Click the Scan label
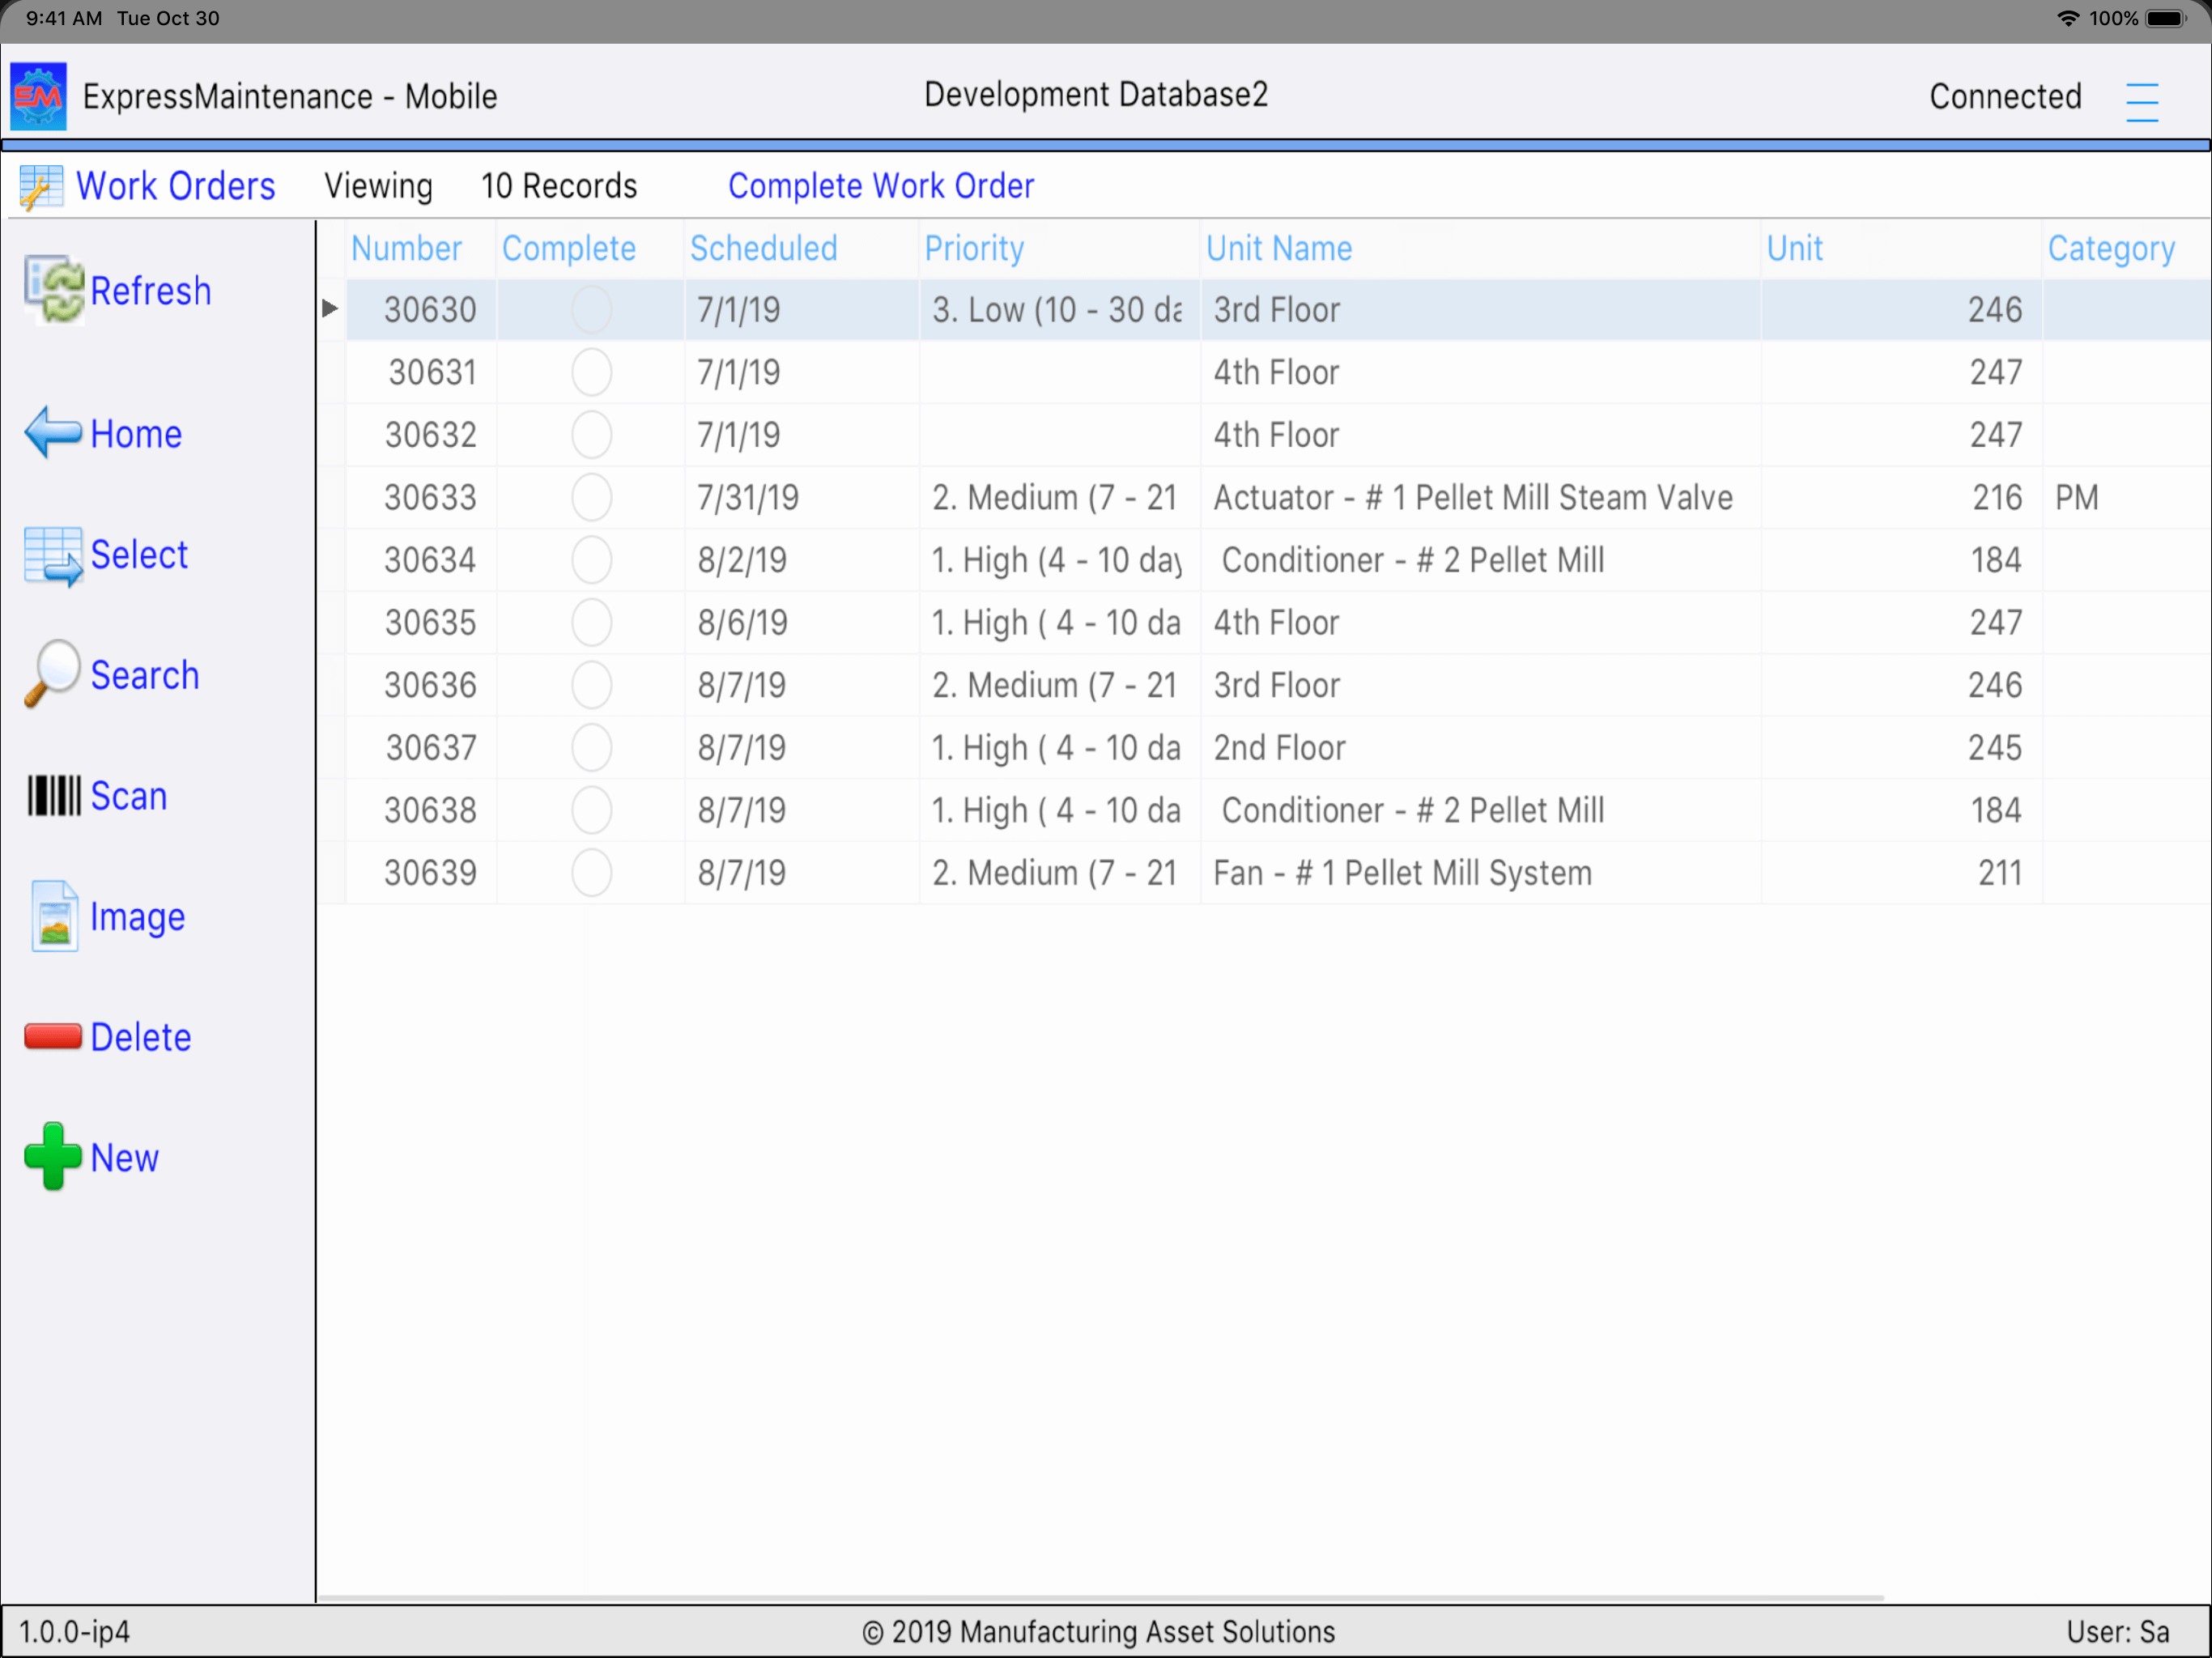This screenshot has width=2212, height=1658. click(x=129, y=797)
